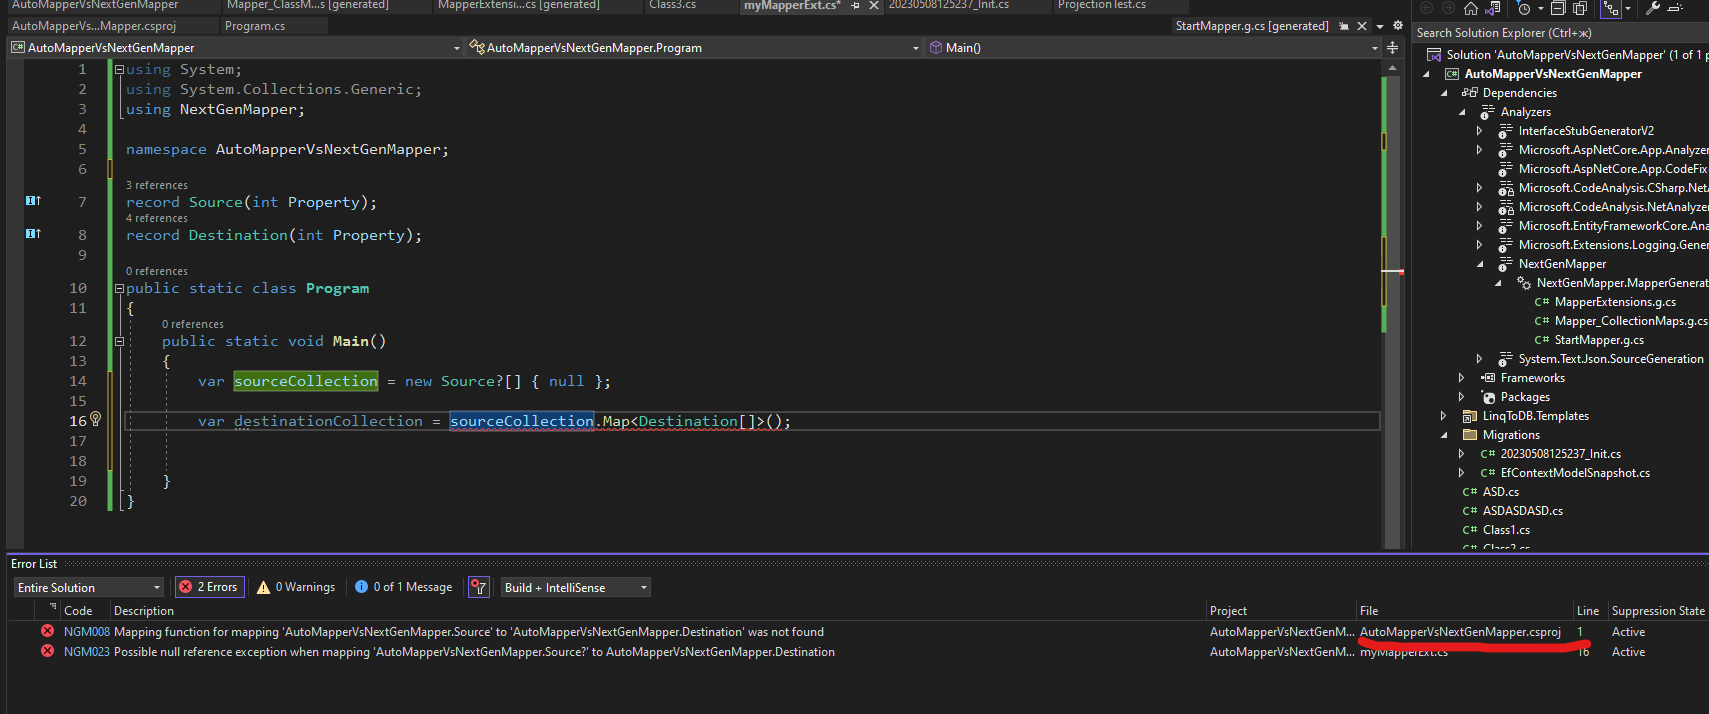Viewport: 1709px width, 714px height.
Task: Toggle the 2 Errors filter button
Action: [208, 587]
